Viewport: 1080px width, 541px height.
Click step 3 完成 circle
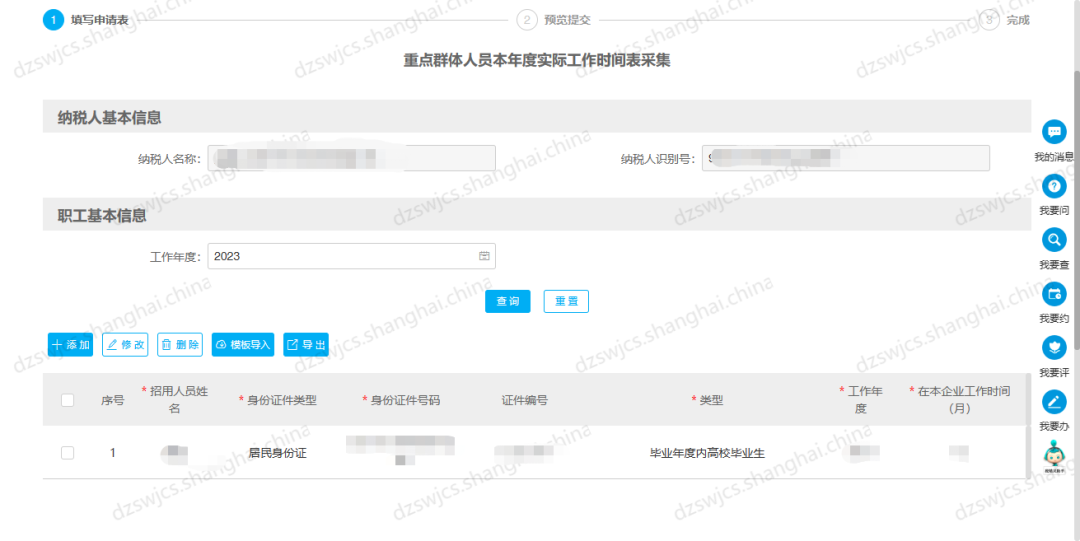coord(990,20)
